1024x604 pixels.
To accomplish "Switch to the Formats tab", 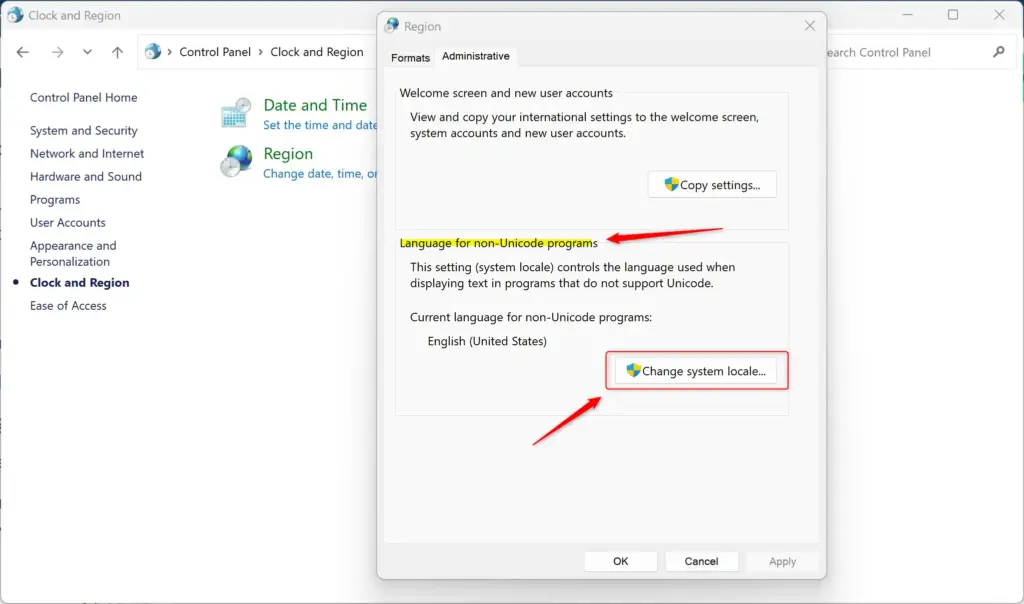I will tap(410, 57).
